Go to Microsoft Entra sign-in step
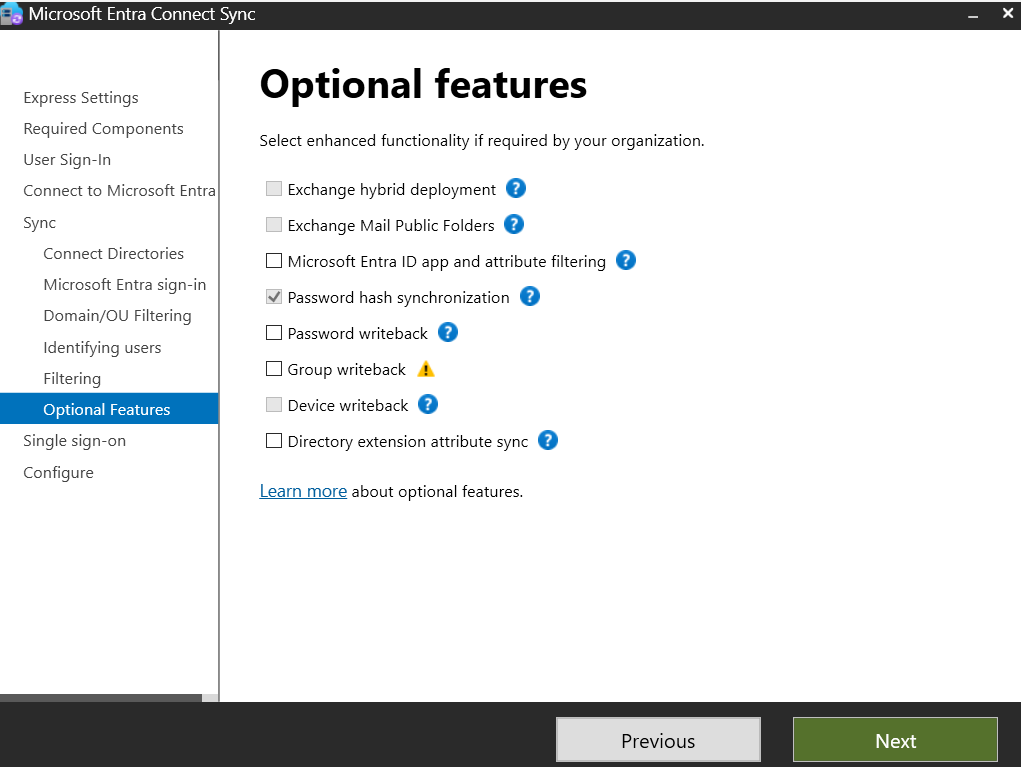 tap(124, 285)
